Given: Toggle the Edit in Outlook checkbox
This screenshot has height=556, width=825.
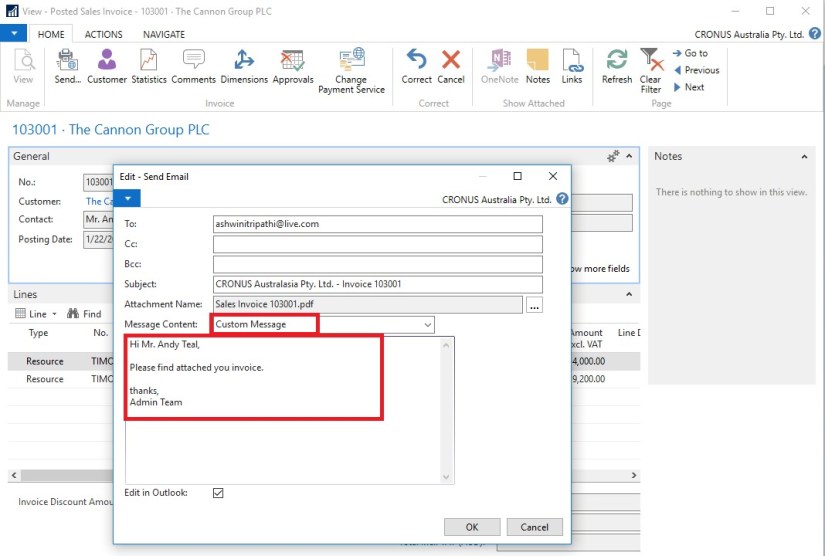Looking at the screenshot, I should [218, 493].
